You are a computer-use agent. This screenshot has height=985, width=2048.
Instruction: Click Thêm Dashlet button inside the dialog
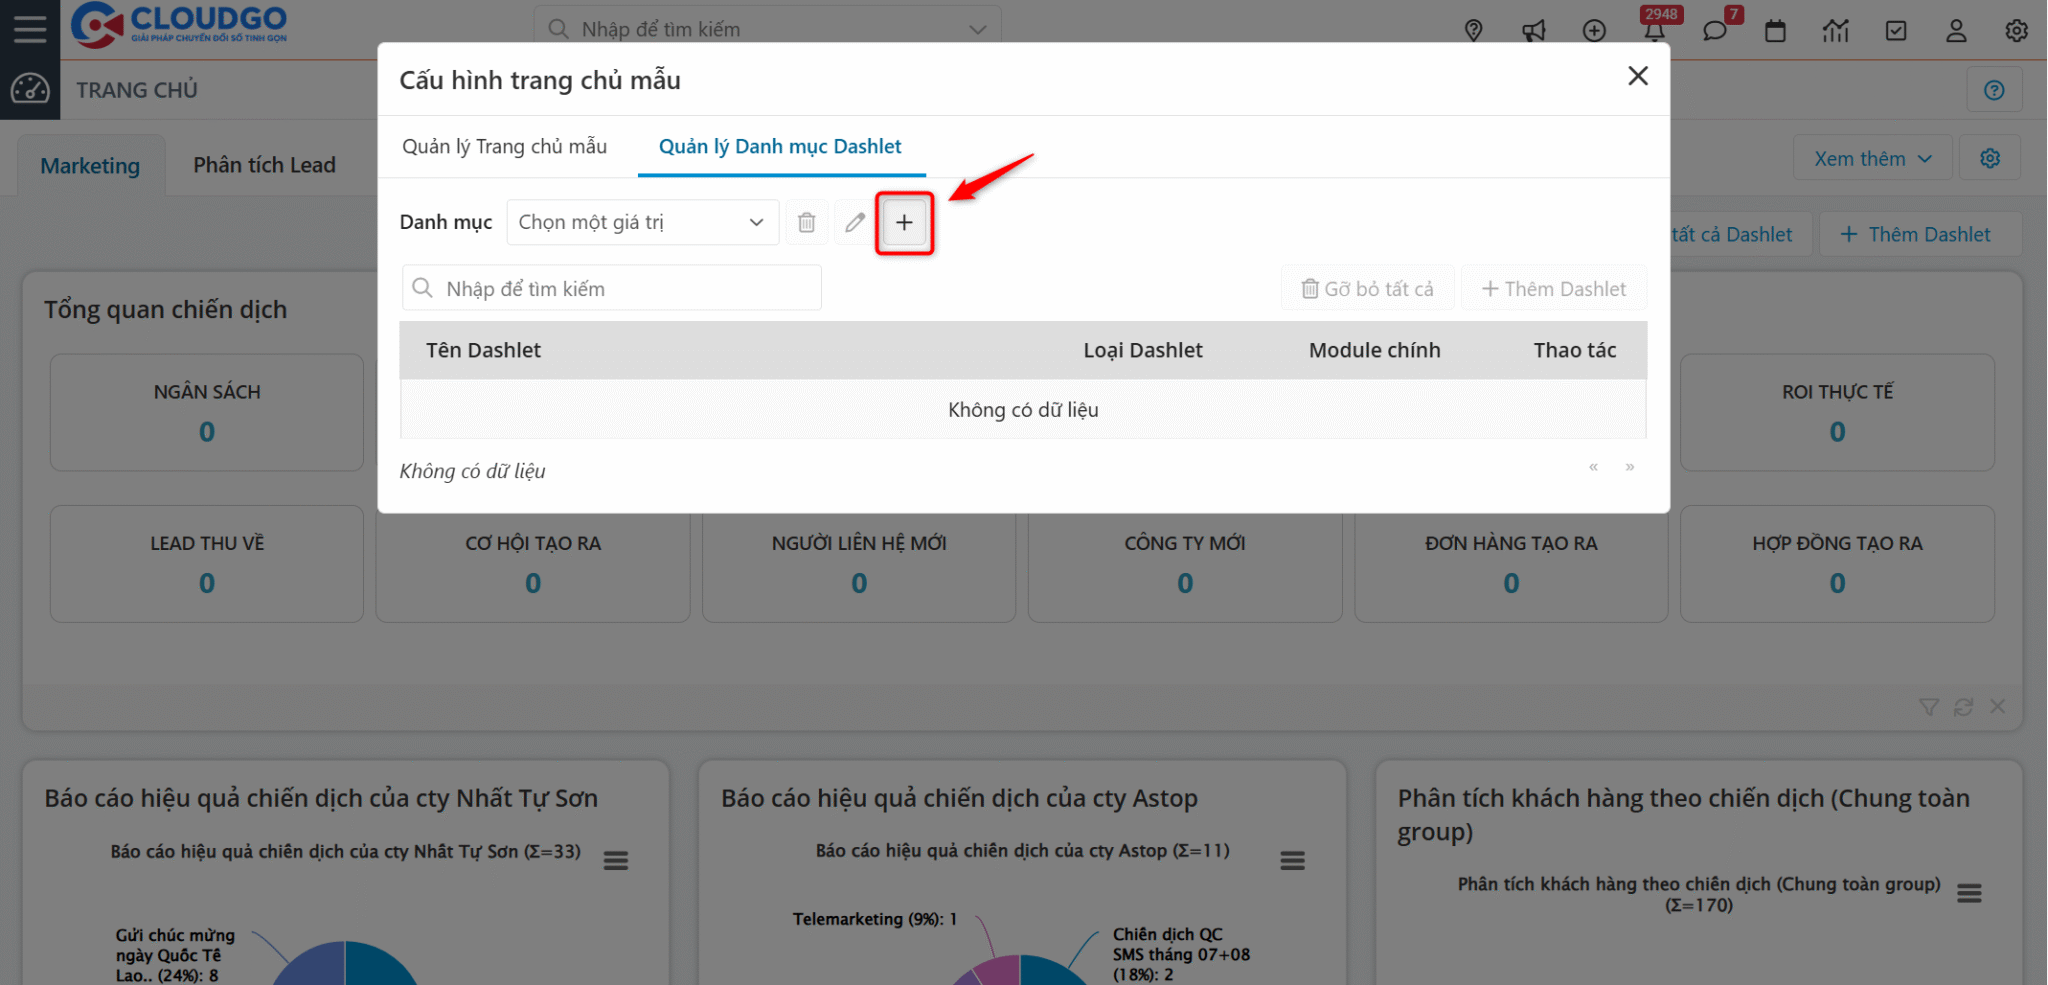pos(1553,288)
